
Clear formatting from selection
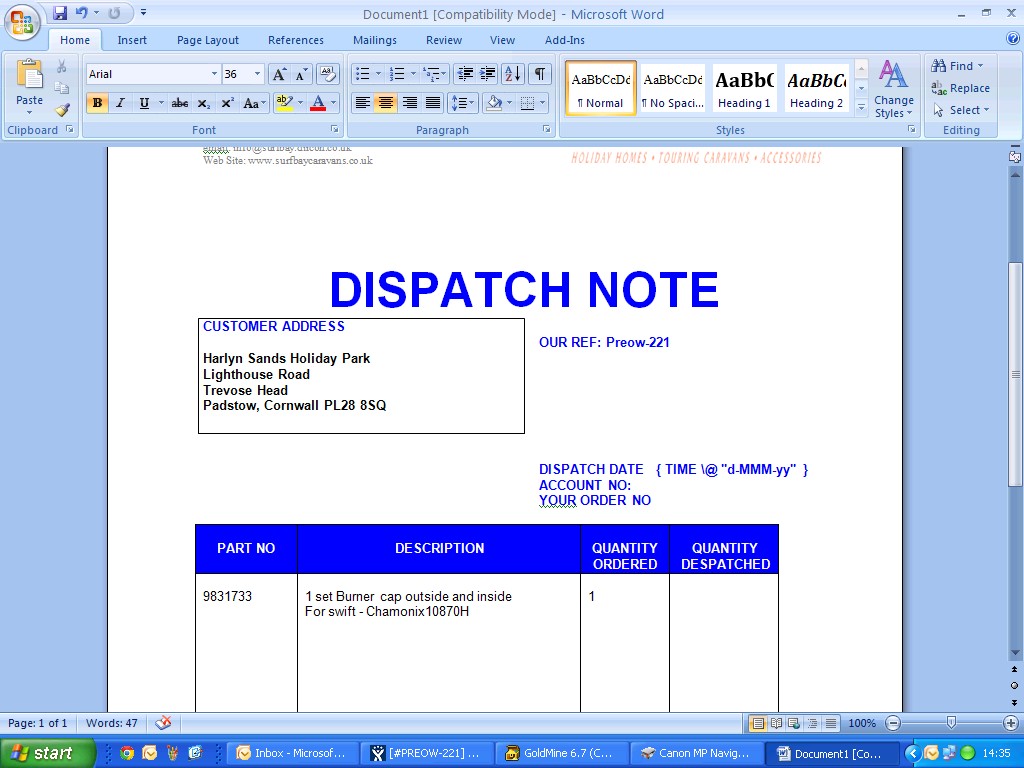point(328,74)
